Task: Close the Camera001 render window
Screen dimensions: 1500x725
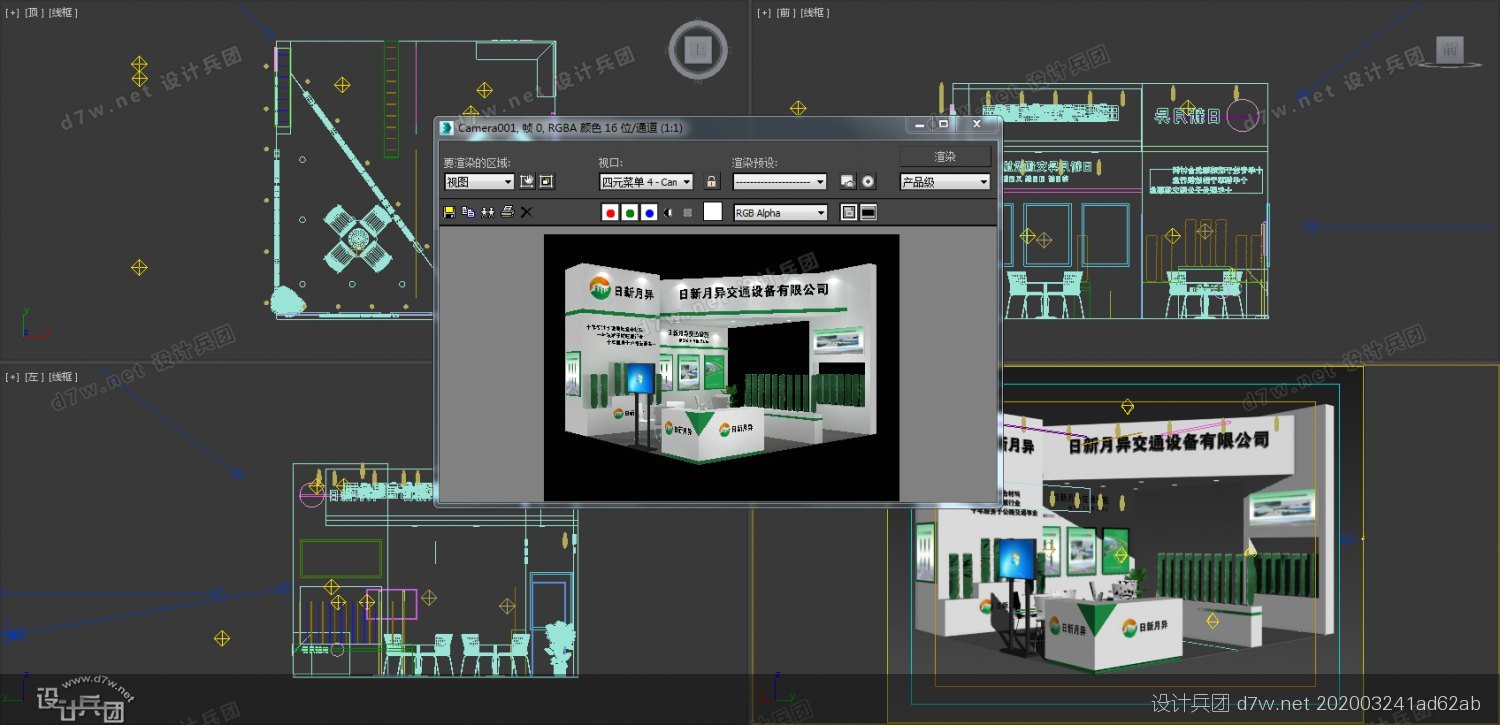Action: [976, 124]
